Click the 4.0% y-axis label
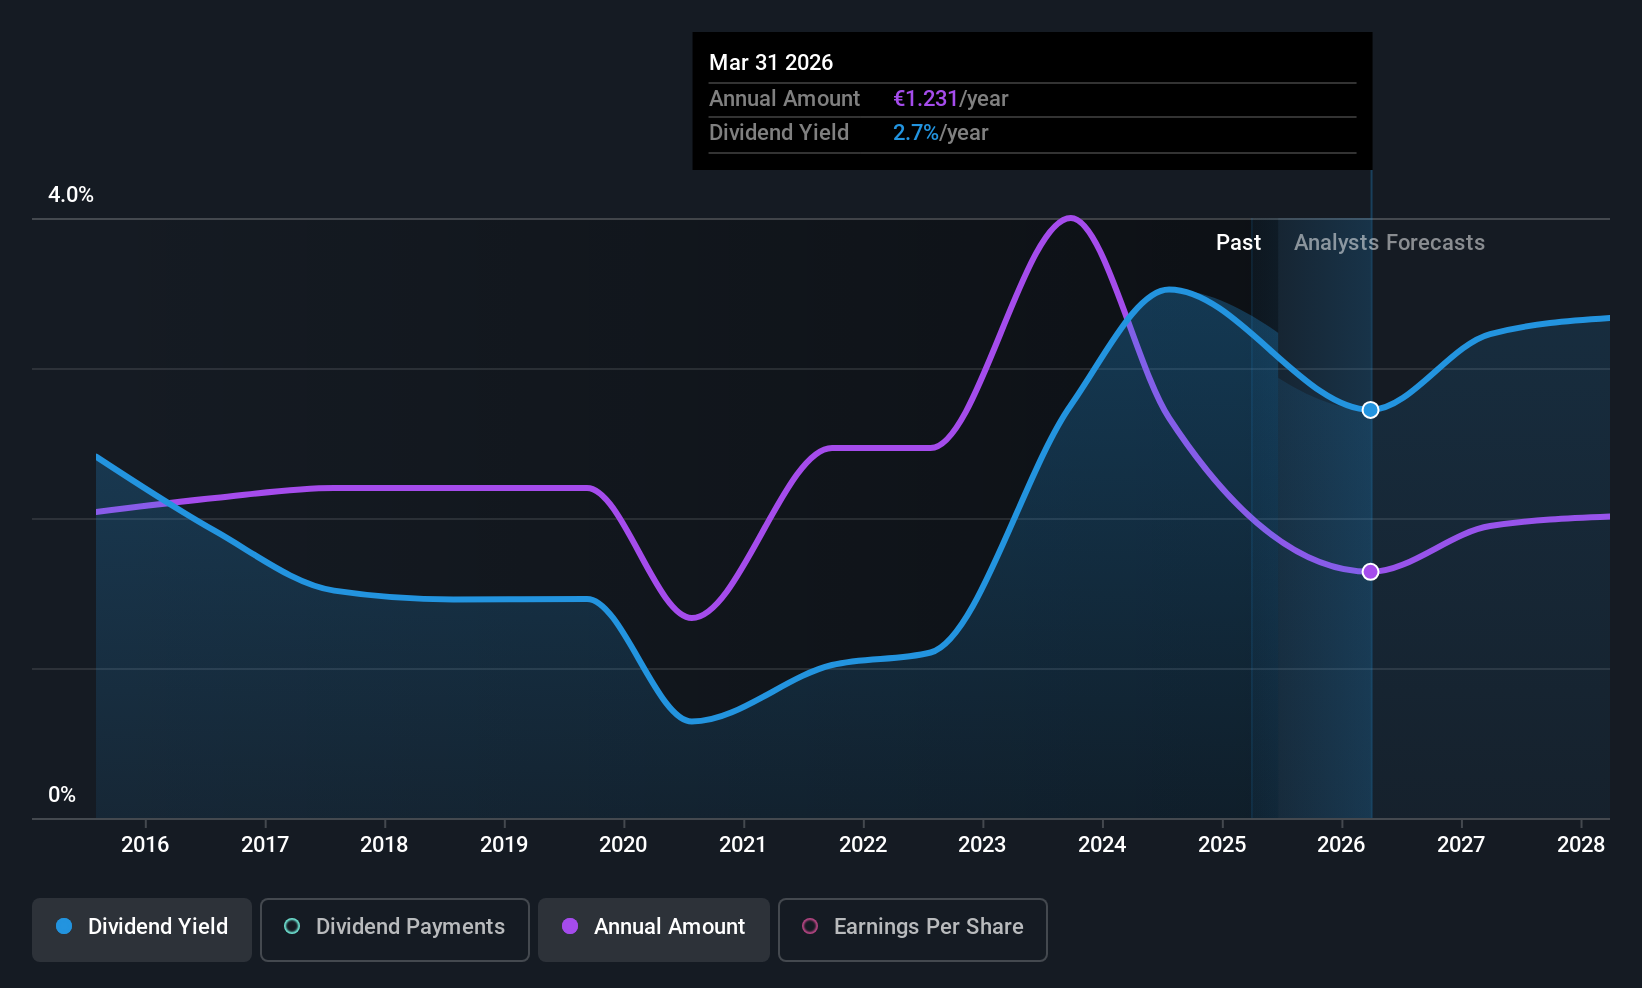 click(71, 195)
